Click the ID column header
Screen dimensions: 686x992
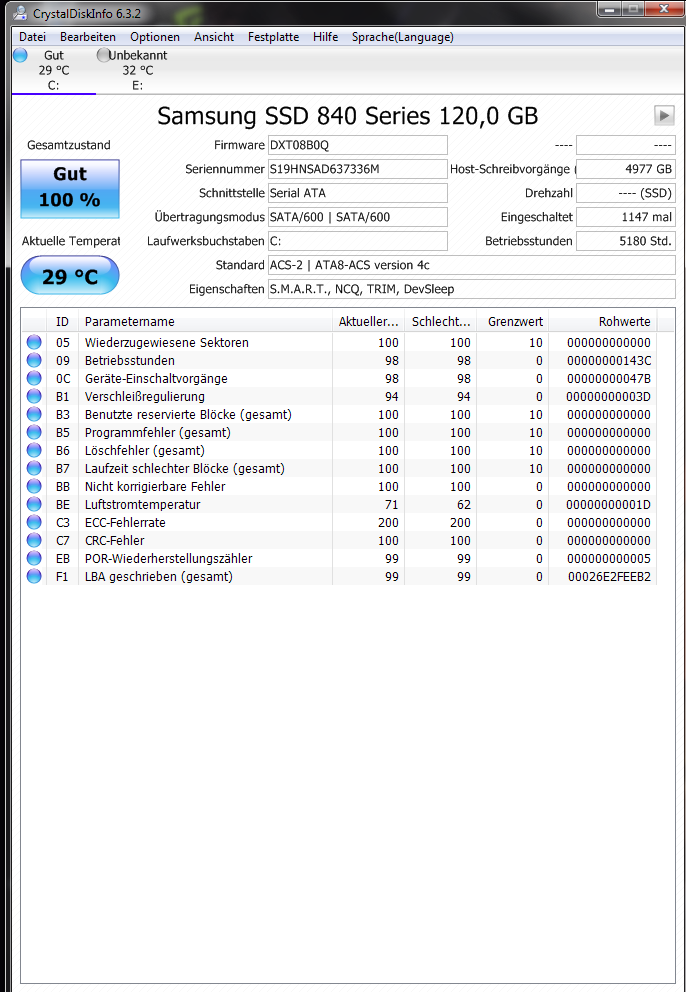tap(62, 321)
